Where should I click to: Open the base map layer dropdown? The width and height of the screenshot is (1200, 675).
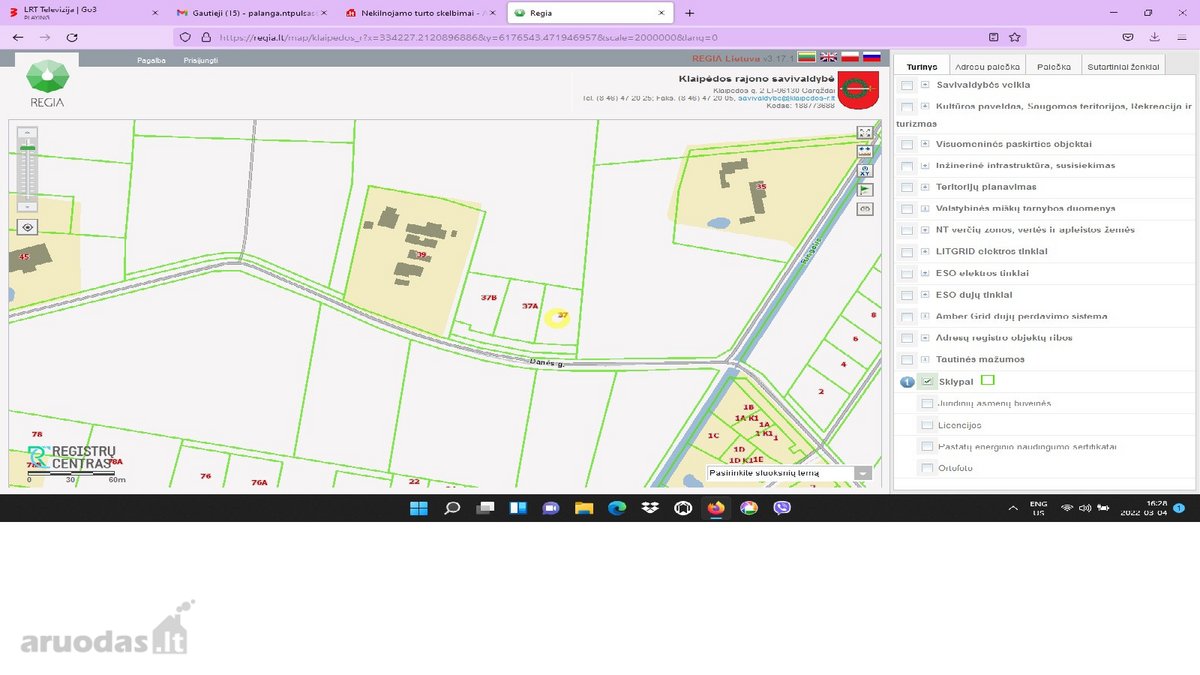(x=863, y=473)
